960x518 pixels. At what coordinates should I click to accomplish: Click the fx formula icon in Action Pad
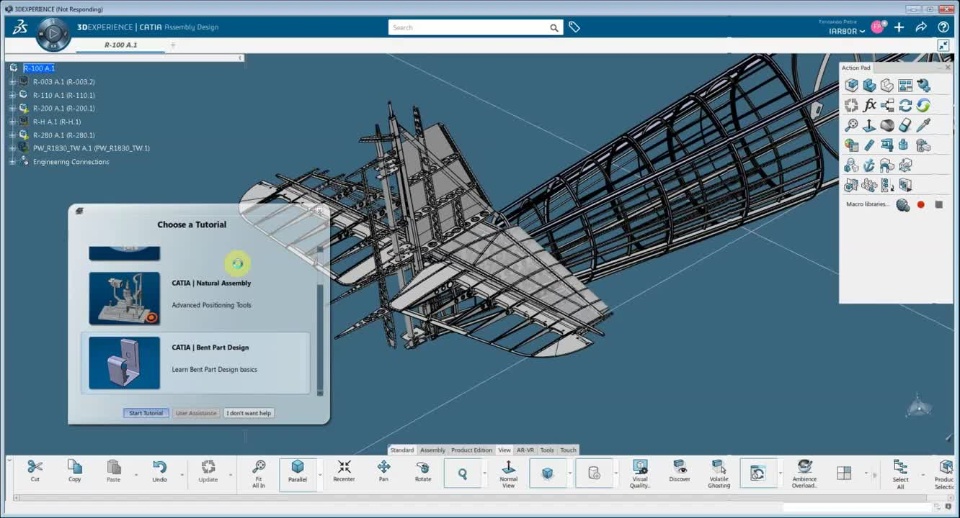(869, 105)
